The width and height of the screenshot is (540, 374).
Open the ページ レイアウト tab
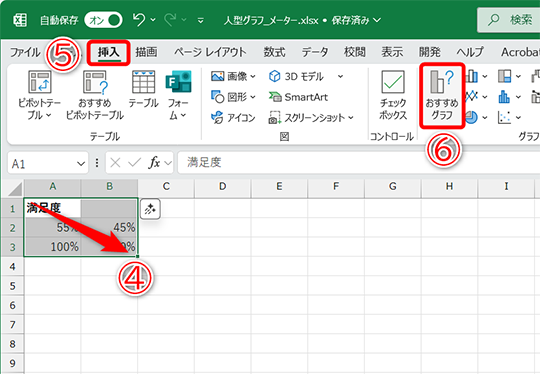(210, 52)
